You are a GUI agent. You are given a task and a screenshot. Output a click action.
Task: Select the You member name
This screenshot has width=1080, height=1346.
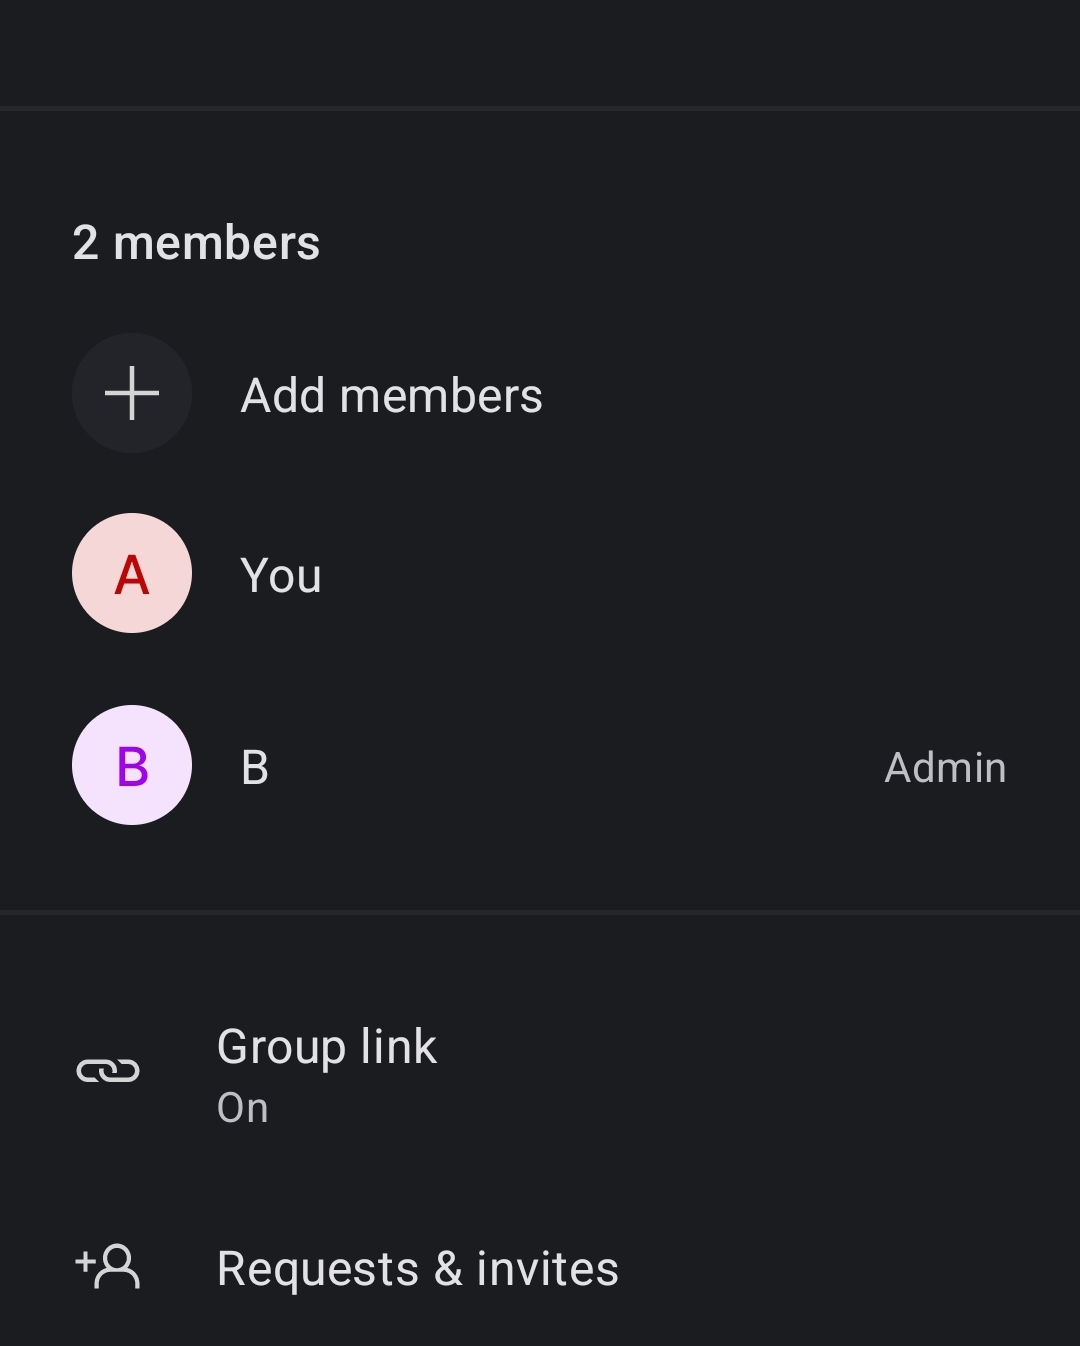[x=281, y=576]
